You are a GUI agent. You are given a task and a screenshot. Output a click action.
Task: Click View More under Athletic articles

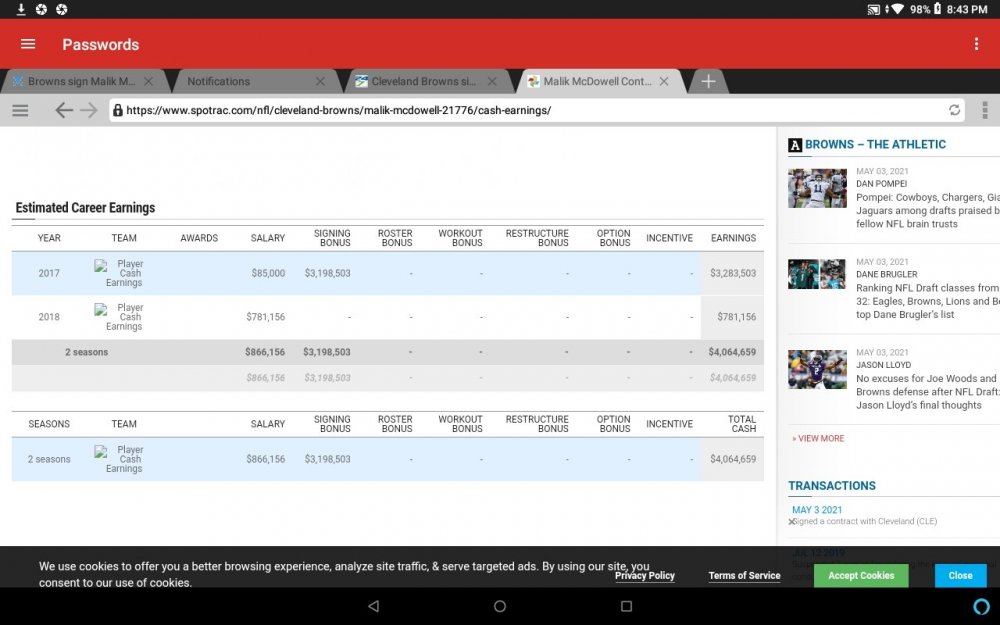coord(818,438)
